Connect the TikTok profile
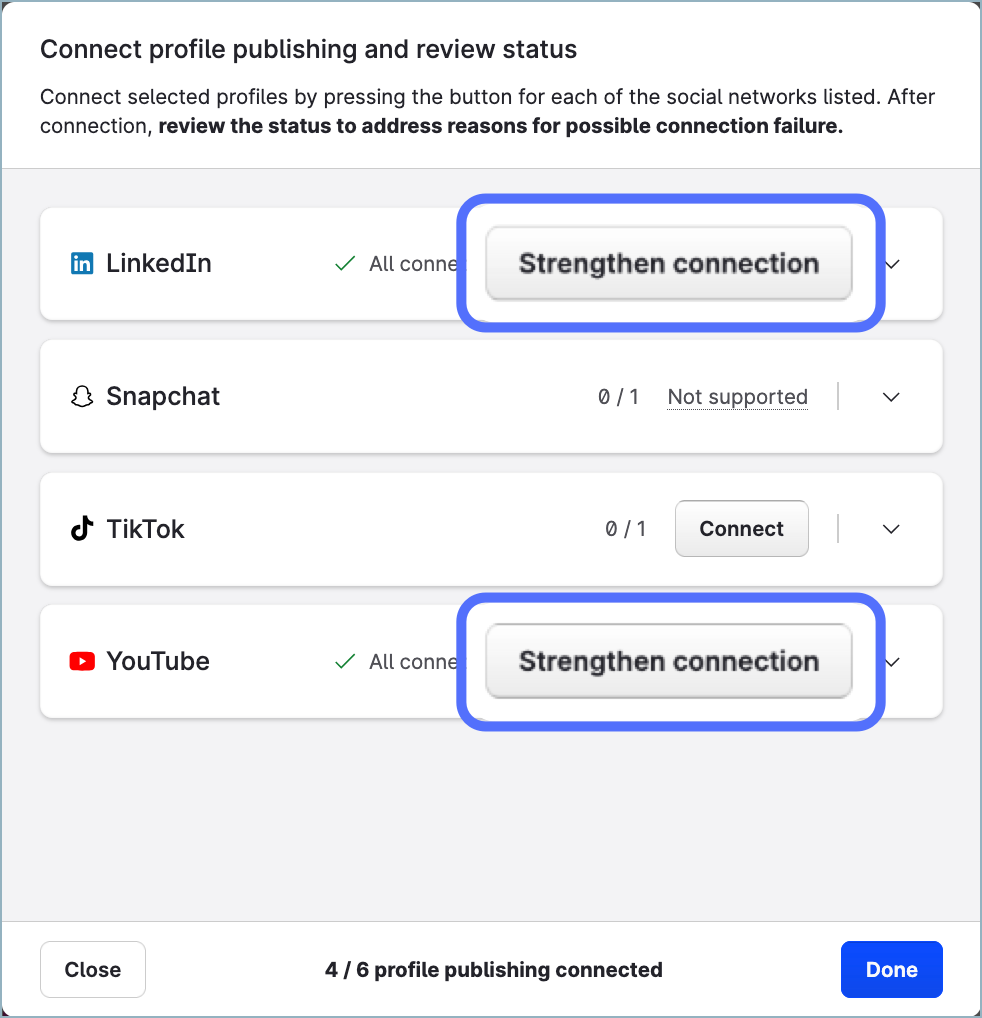This screenshot has width=982, height=1018. [x=741, y=529]
